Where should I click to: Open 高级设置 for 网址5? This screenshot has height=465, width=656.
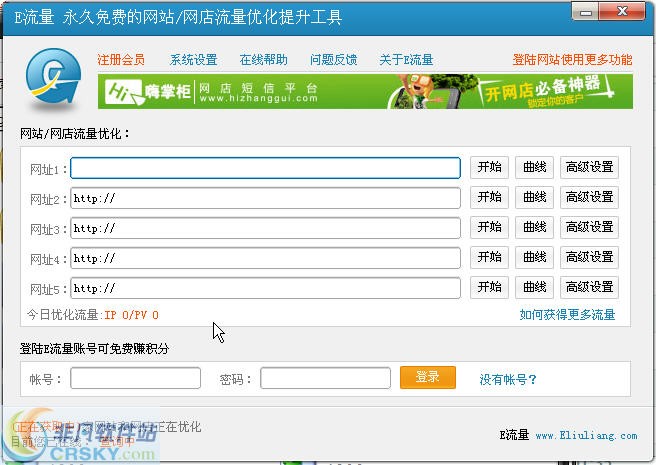(x=589, y=287)
